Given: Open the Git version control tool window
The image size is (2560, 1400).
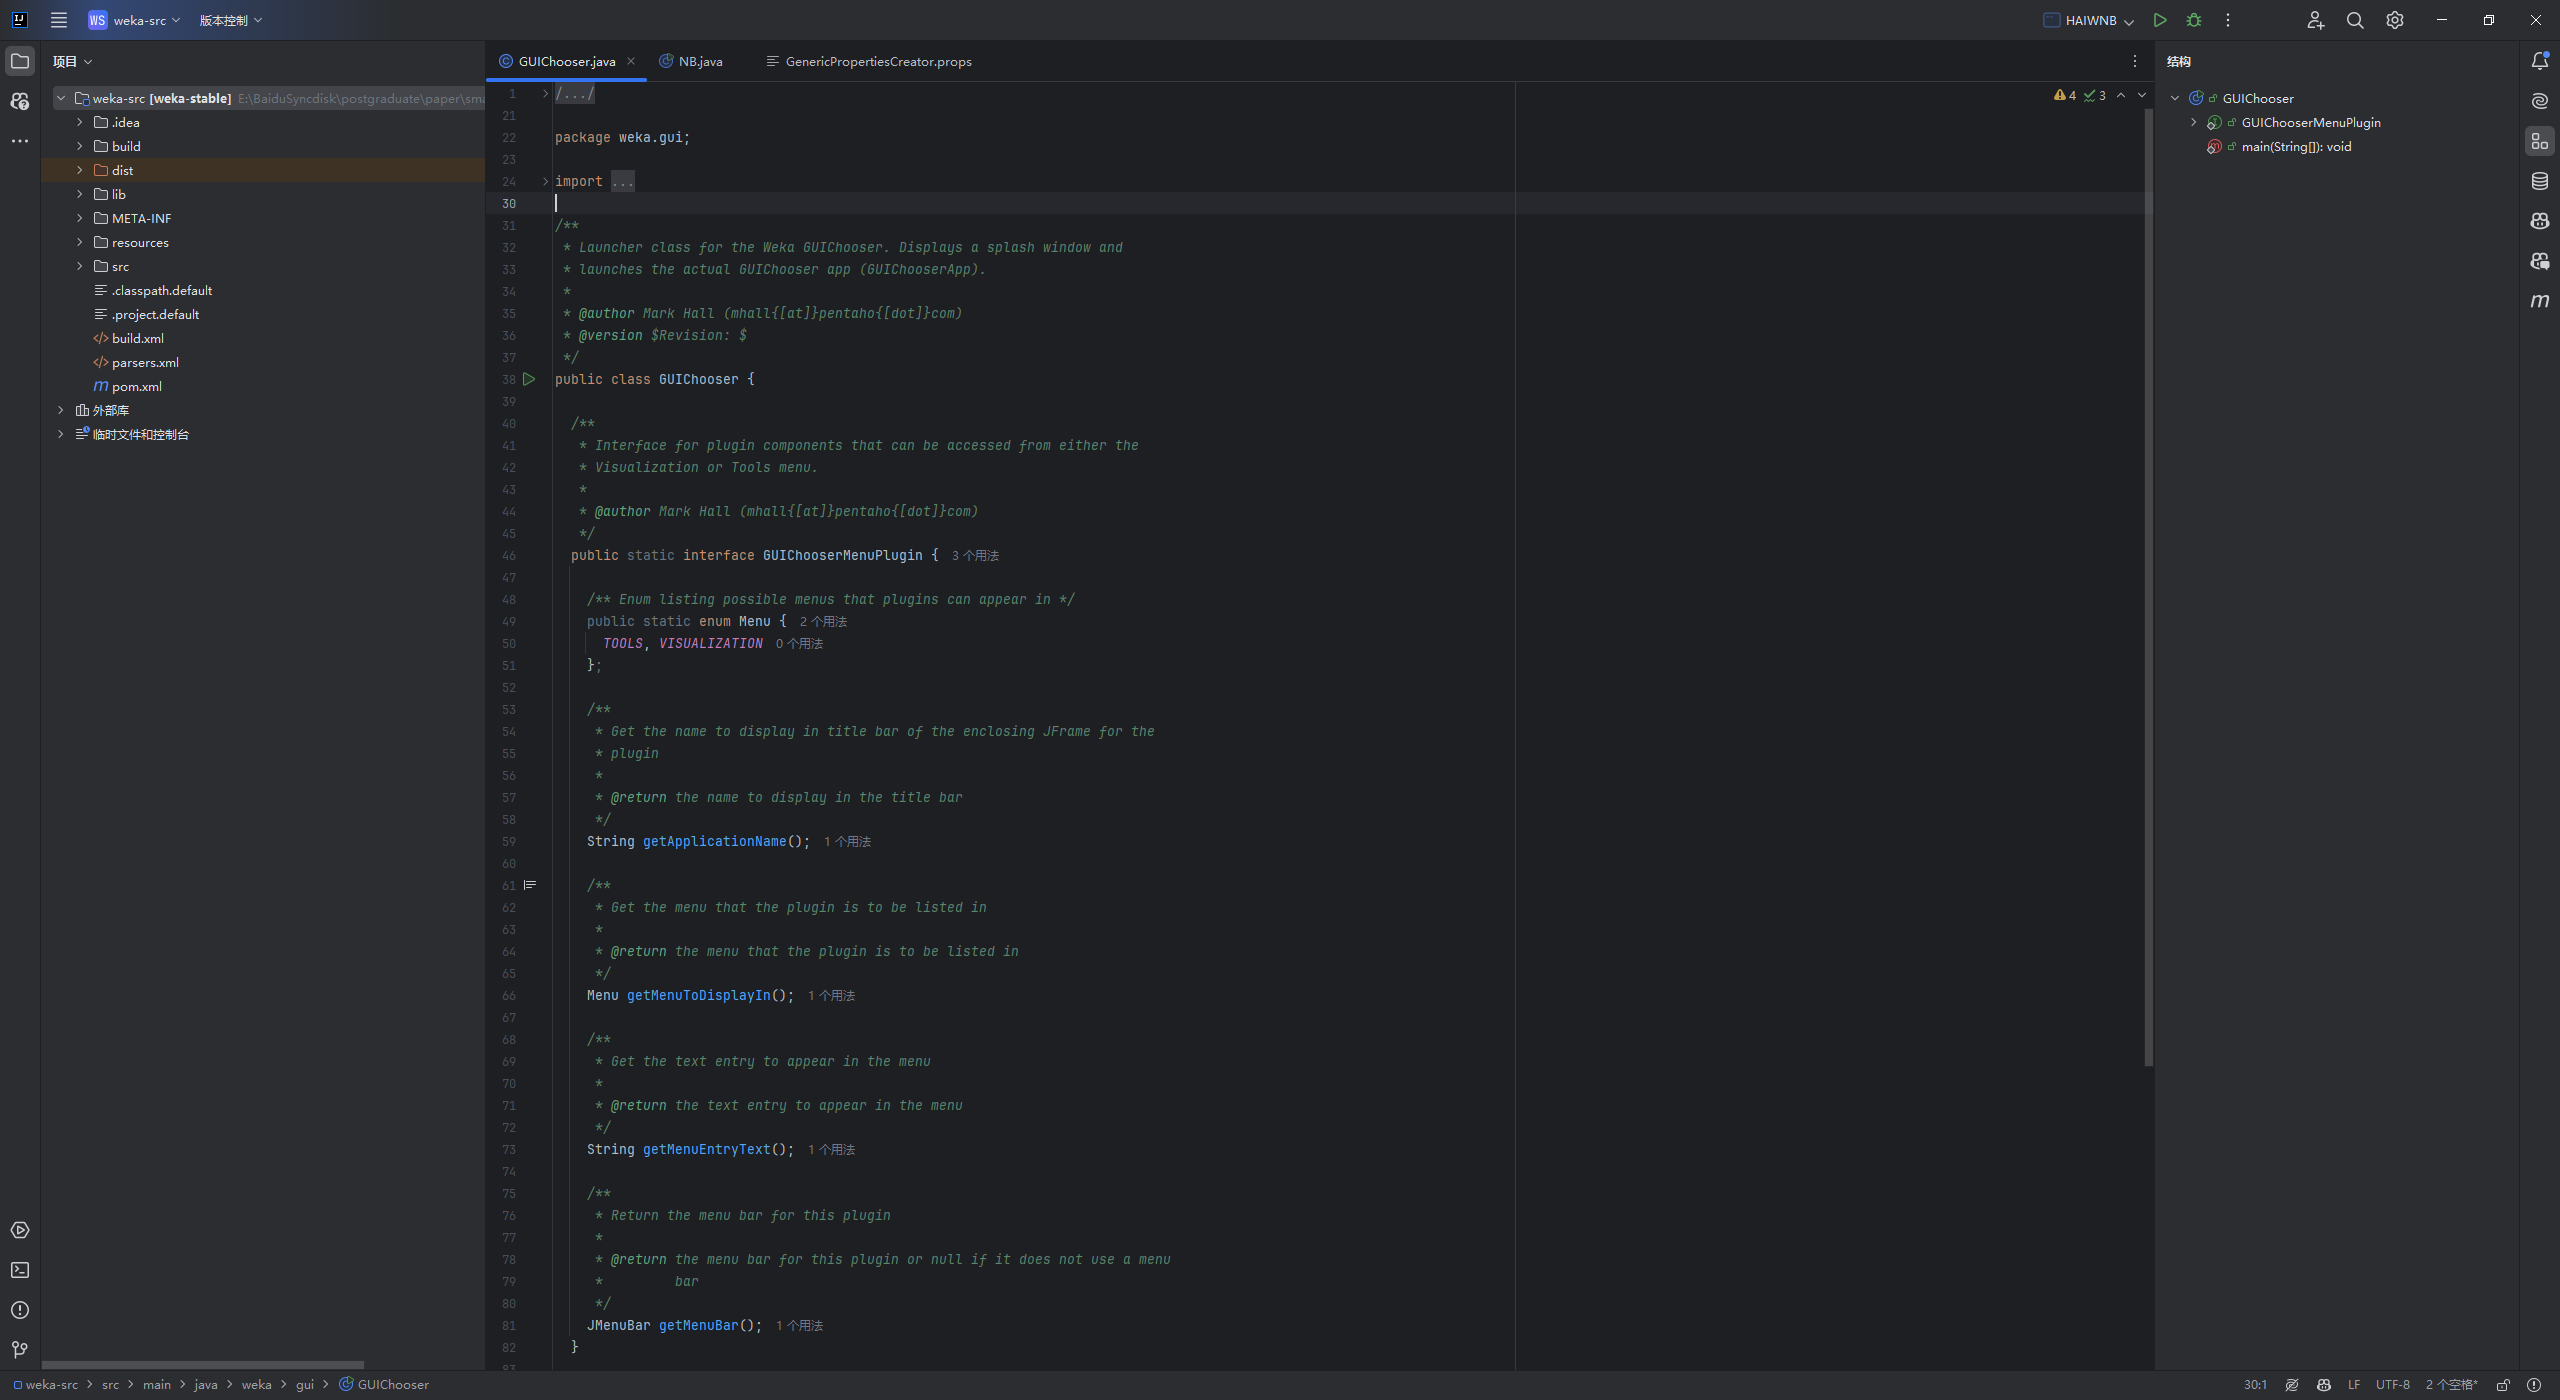Looking at the screenshot, I should (x=20, y=1350).
